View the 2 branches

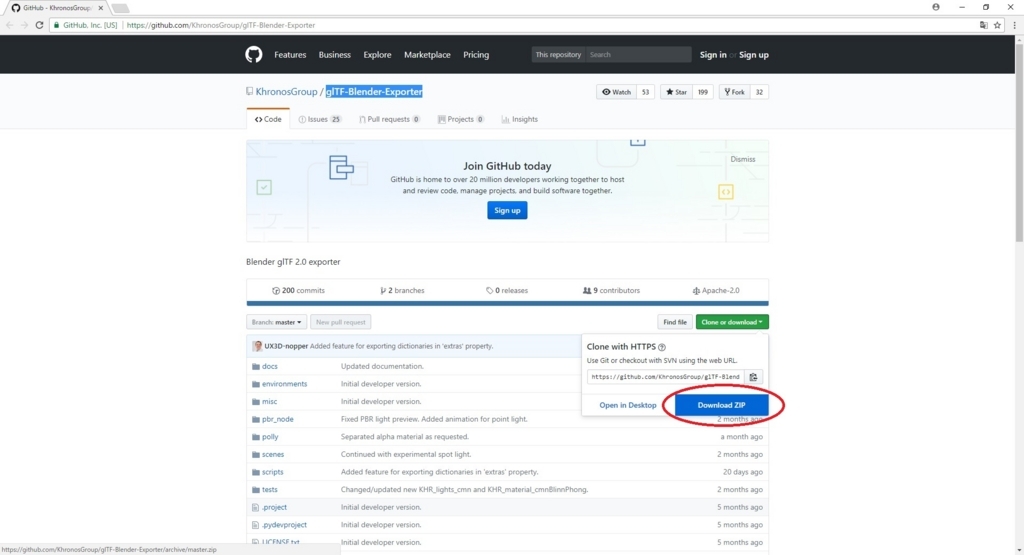402,291
